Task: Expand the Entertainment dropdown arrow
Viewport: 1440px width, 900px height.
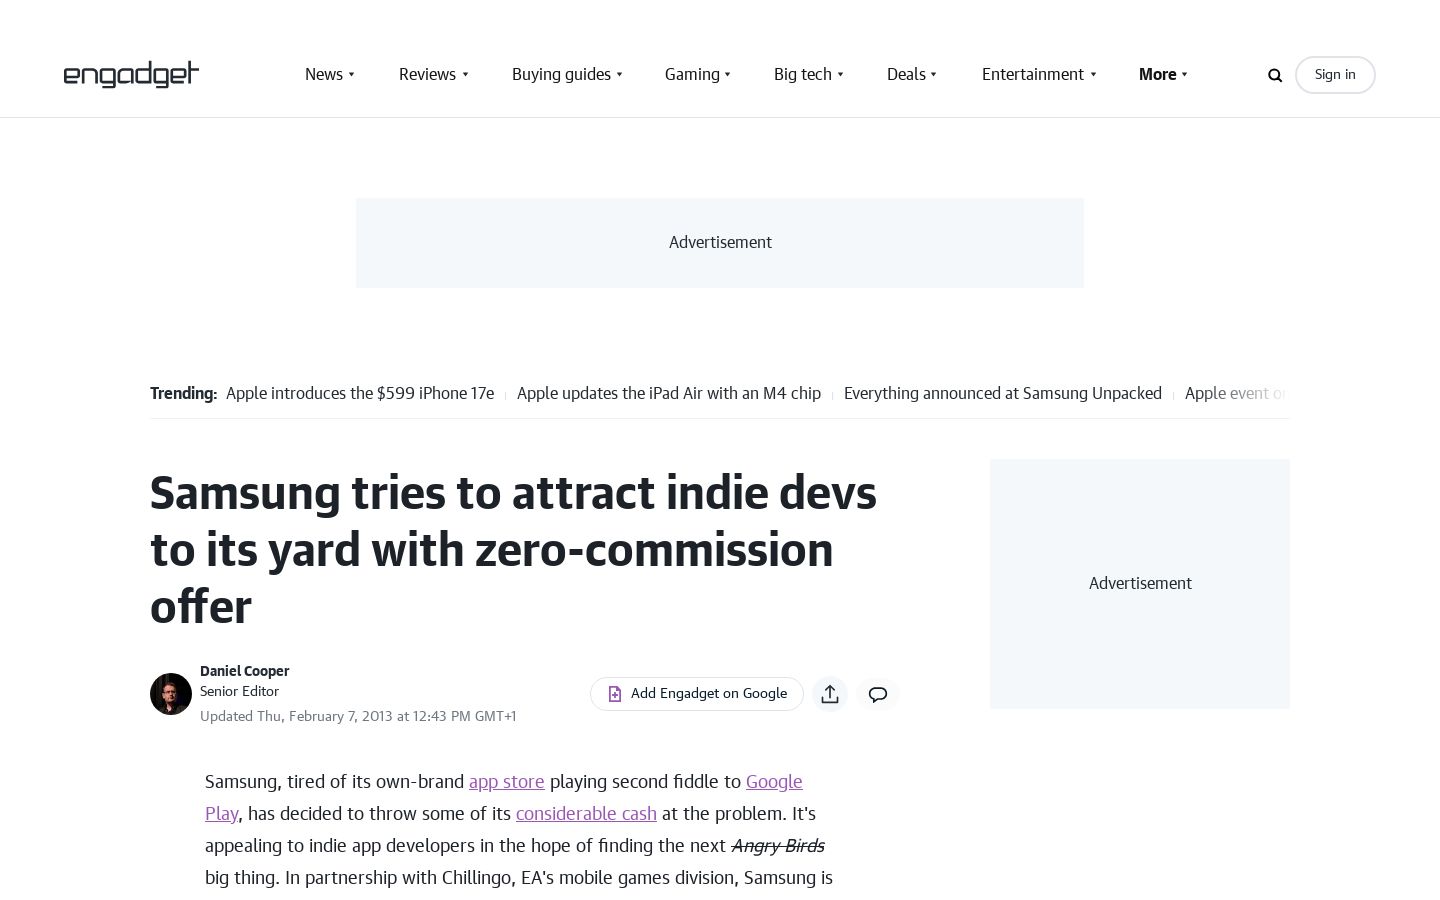Action: (x=1093, y=75)
